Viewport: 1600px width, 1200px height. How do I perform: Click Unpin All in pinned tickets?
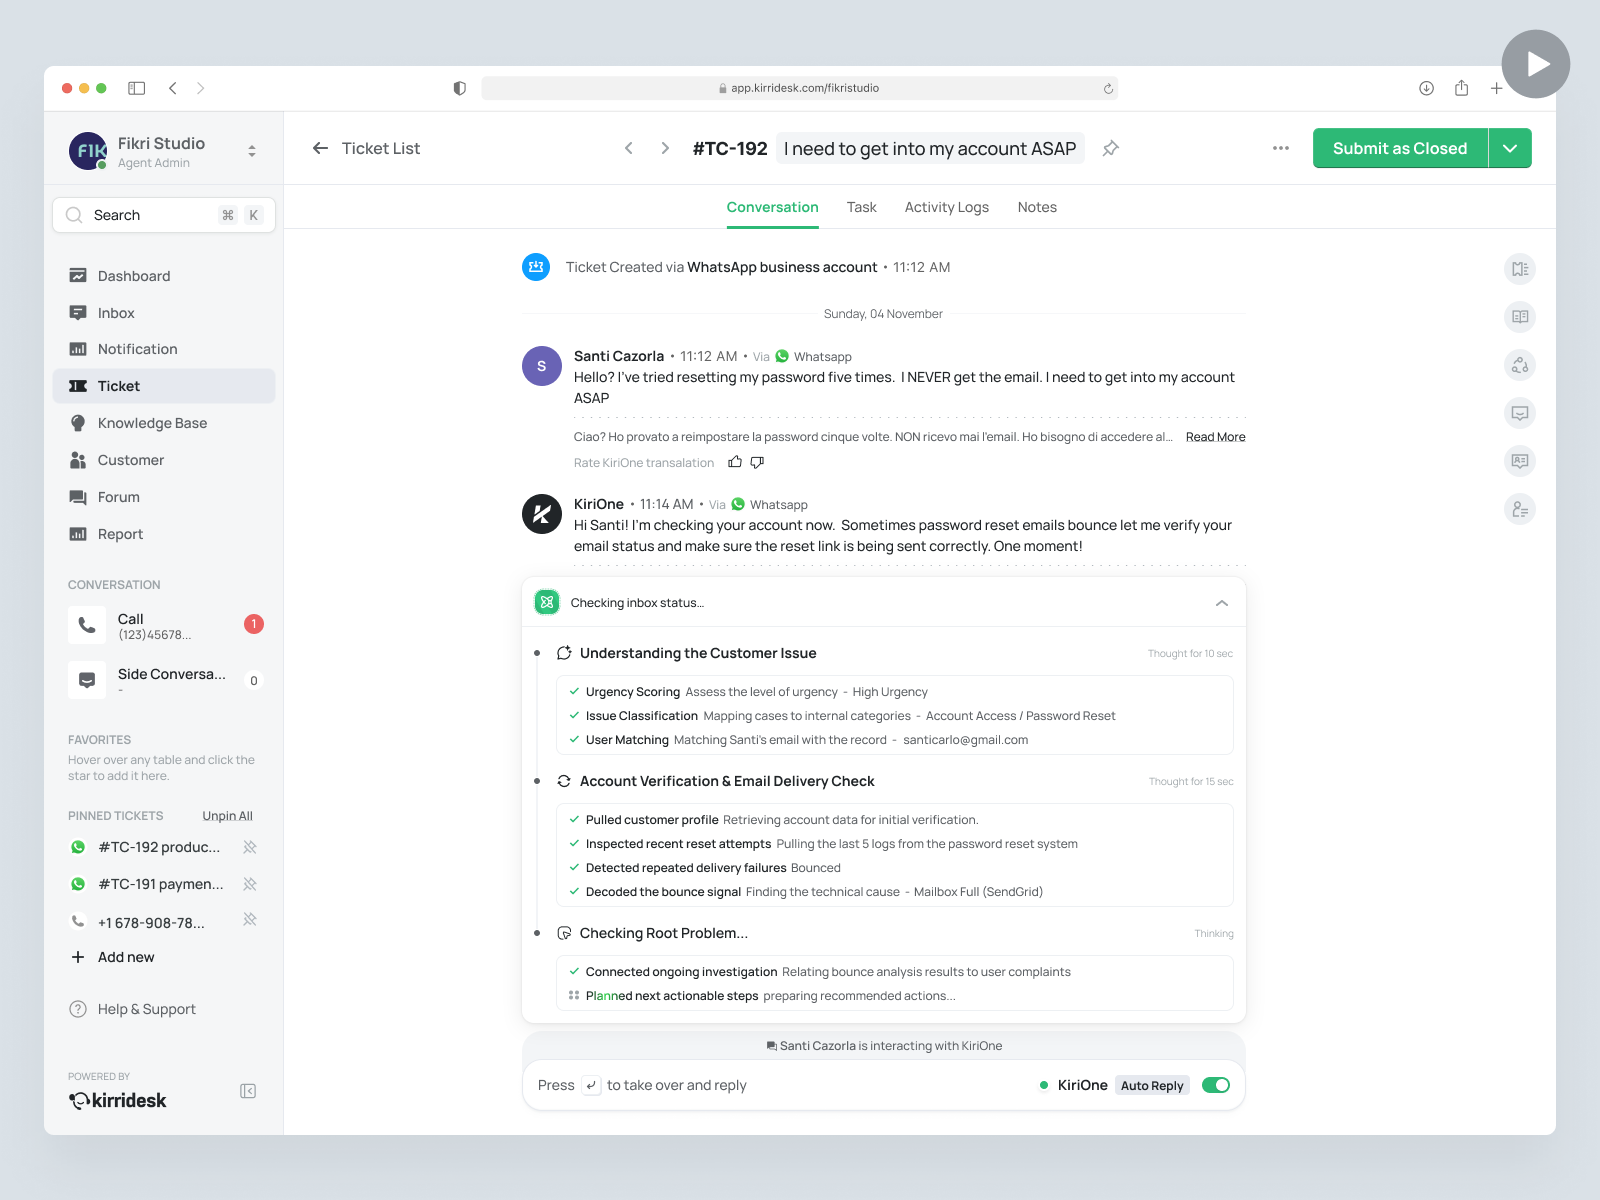(x=227, y=816)
